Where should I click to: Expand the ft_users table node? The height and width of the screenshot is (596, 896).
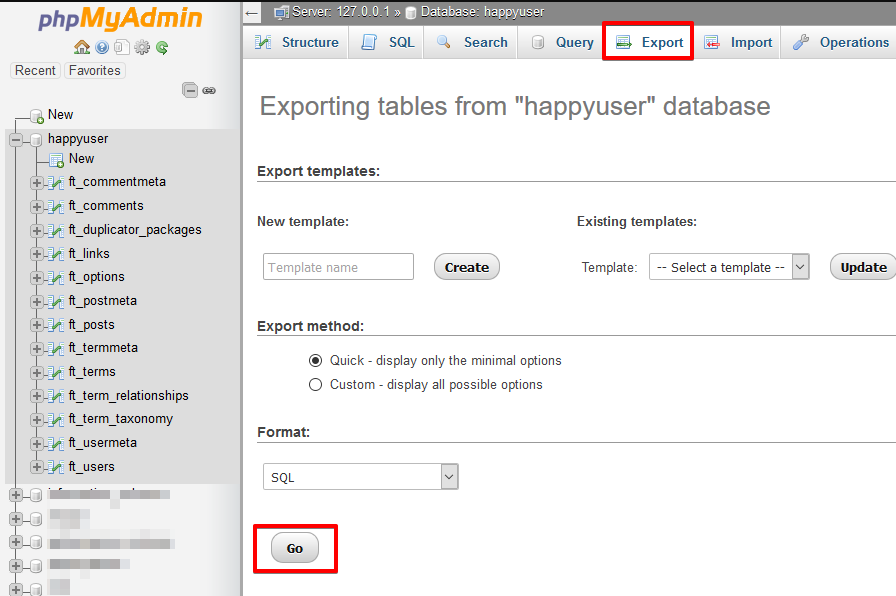tap(37, 467)
